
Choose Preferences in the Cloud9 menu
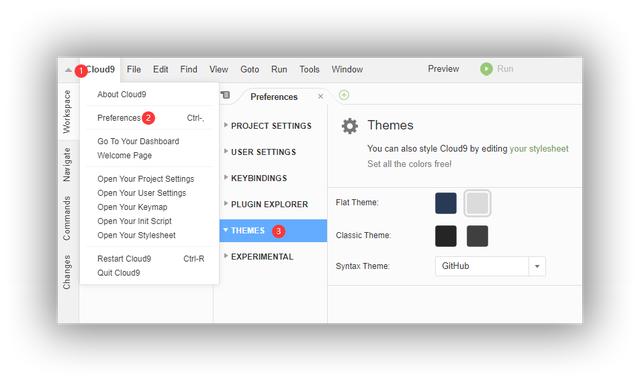click(x=151, y=118)
